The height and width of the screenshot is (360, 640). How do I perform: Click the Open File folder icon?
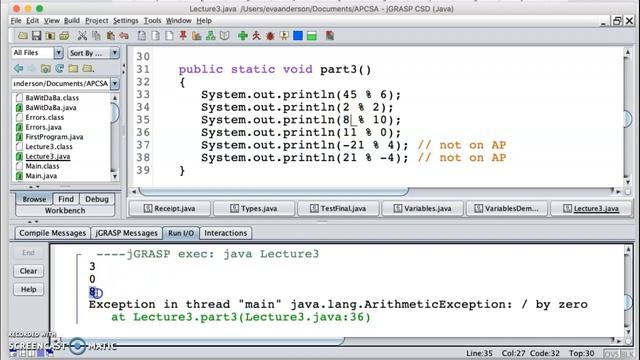tap(23, 36)
